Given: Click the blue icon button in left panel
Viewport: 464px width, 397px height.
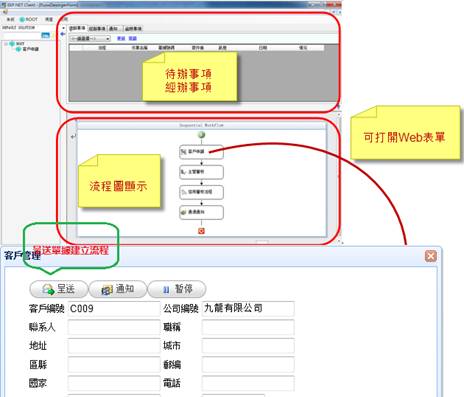Looking at the screenshot, I should [x=45, y=35].
